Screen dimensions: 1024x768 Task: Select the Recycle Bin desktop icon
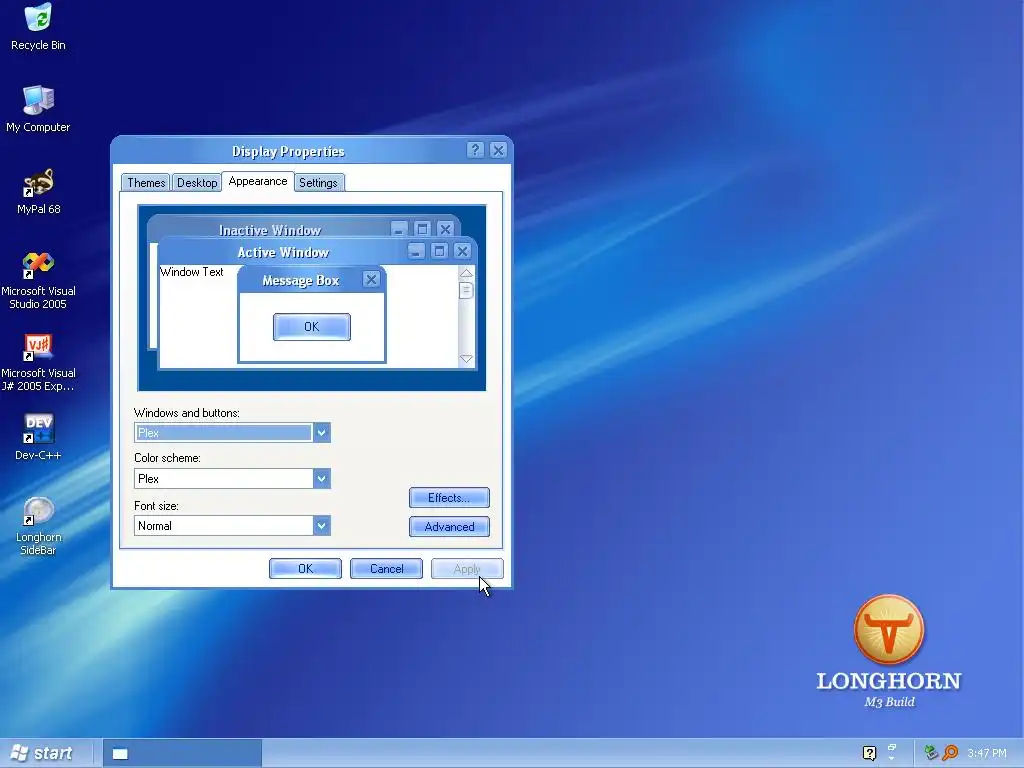pyautogui.click(x=38, y=26)
